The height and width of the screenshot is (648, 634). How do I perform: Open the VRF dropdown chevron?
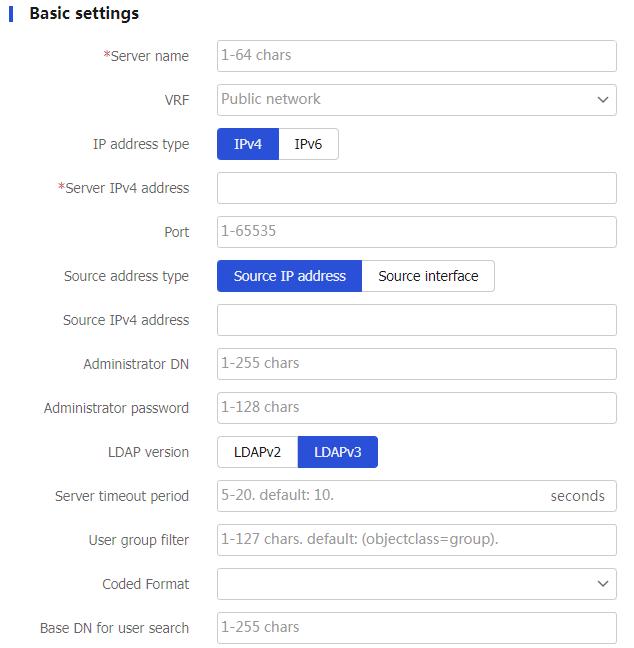pyautogui.click(x=603, y=100)
